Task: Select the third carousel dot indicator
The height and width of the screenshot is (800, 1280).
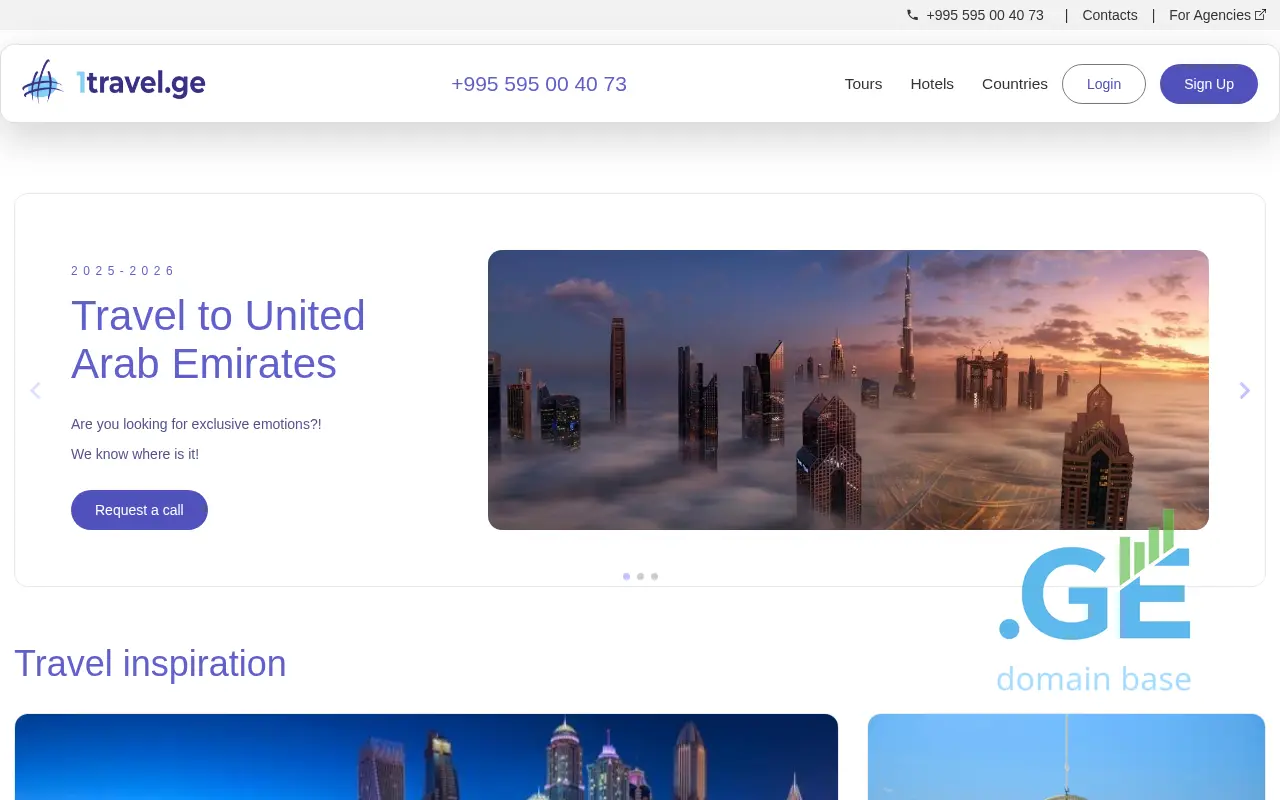Action: 654,576
